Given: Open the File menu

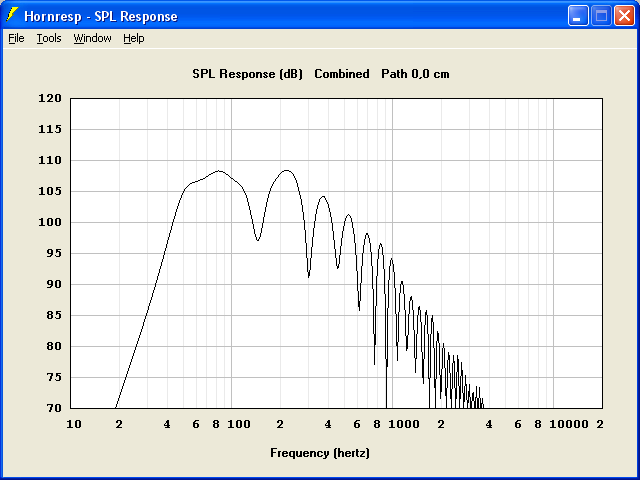Looking at the screenshot, I should coord(16,38).
